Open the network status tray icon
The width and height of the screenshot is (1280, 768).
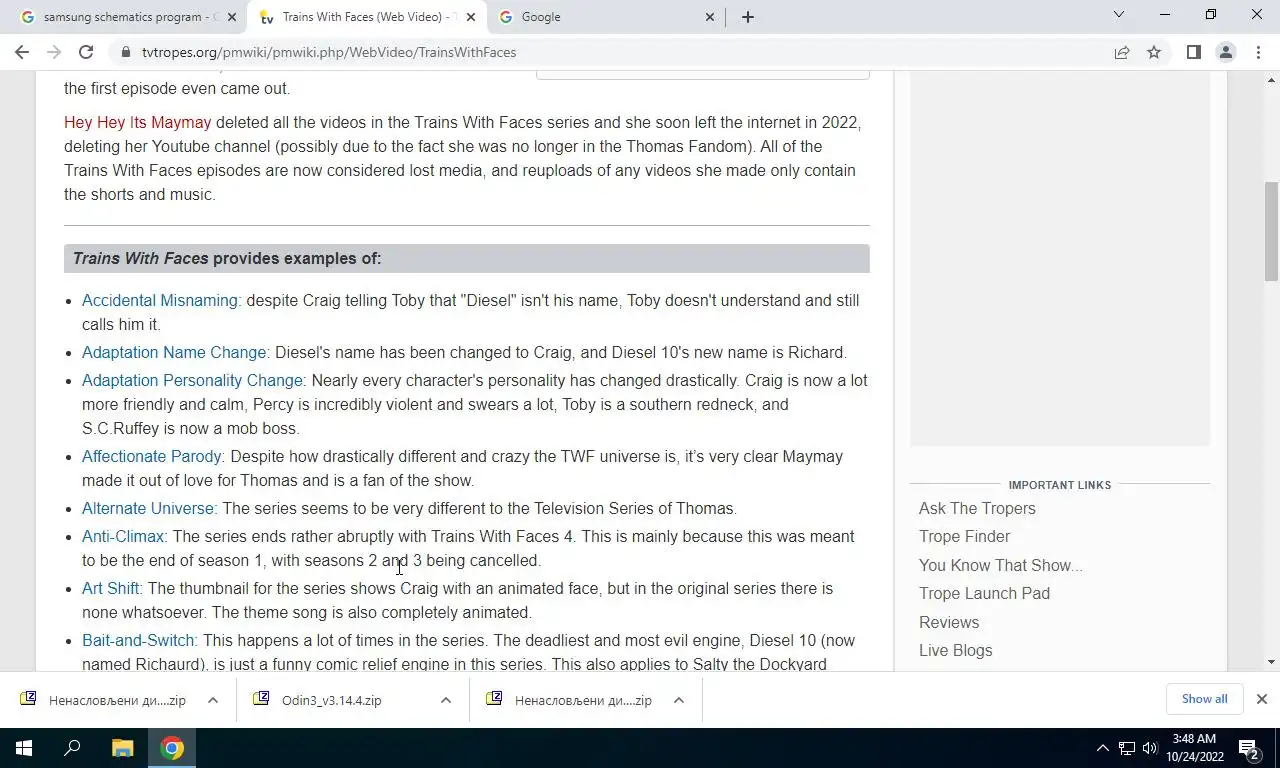click(x=1127, y=748)
